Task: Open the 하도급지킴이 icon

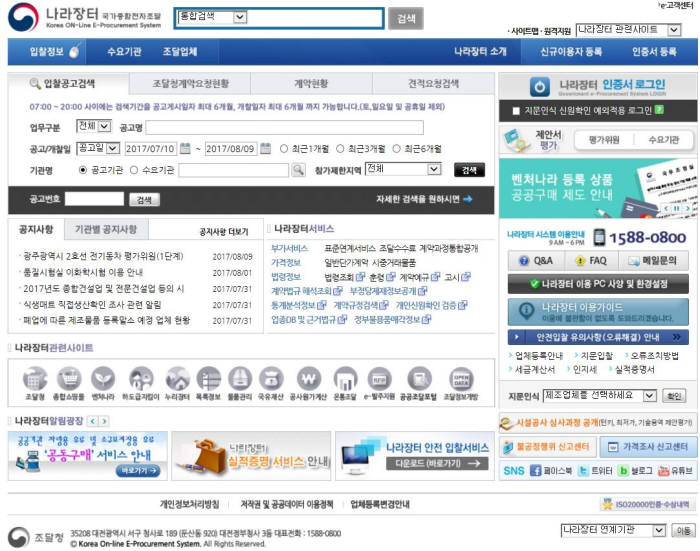Action: tap(141, 379)
